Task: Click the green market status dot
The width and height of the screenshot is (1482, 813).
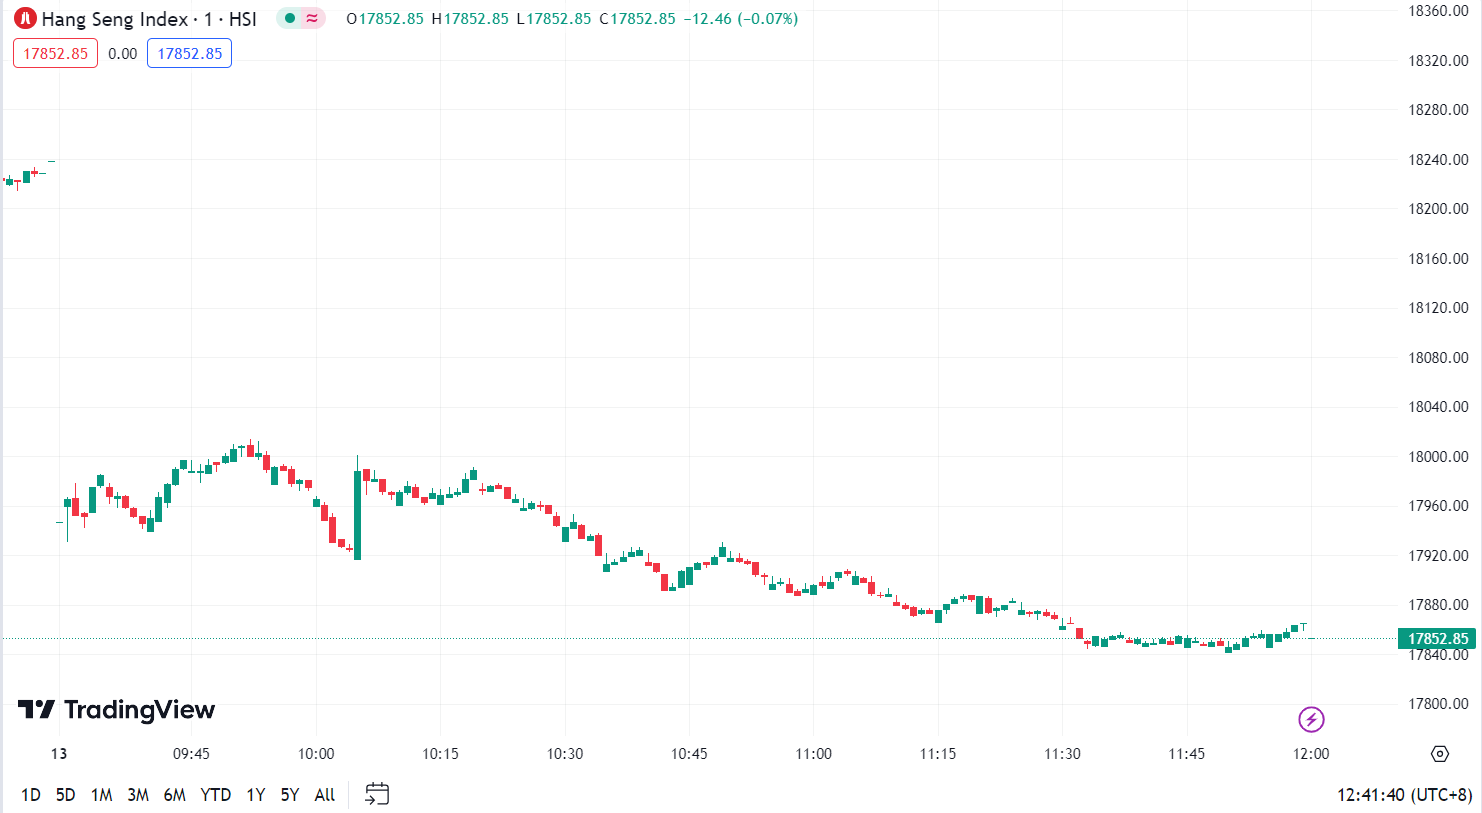Action: (290, 18)
